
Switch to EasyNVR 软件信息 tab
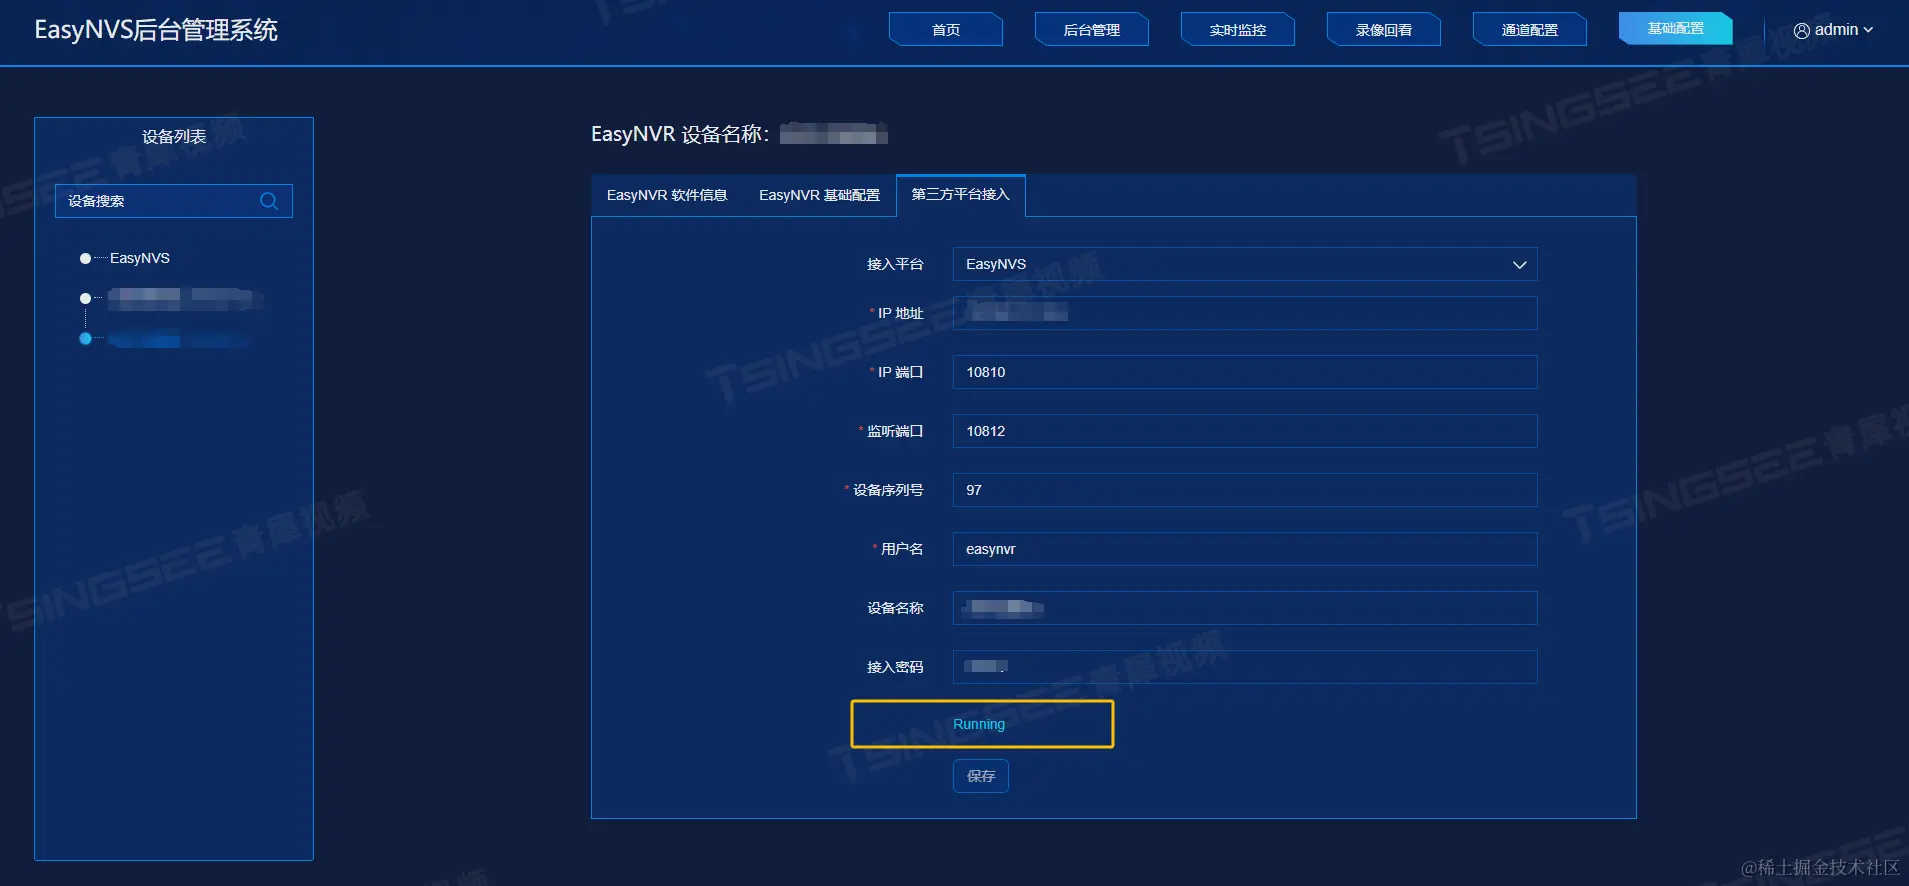(x=667, y=195)
